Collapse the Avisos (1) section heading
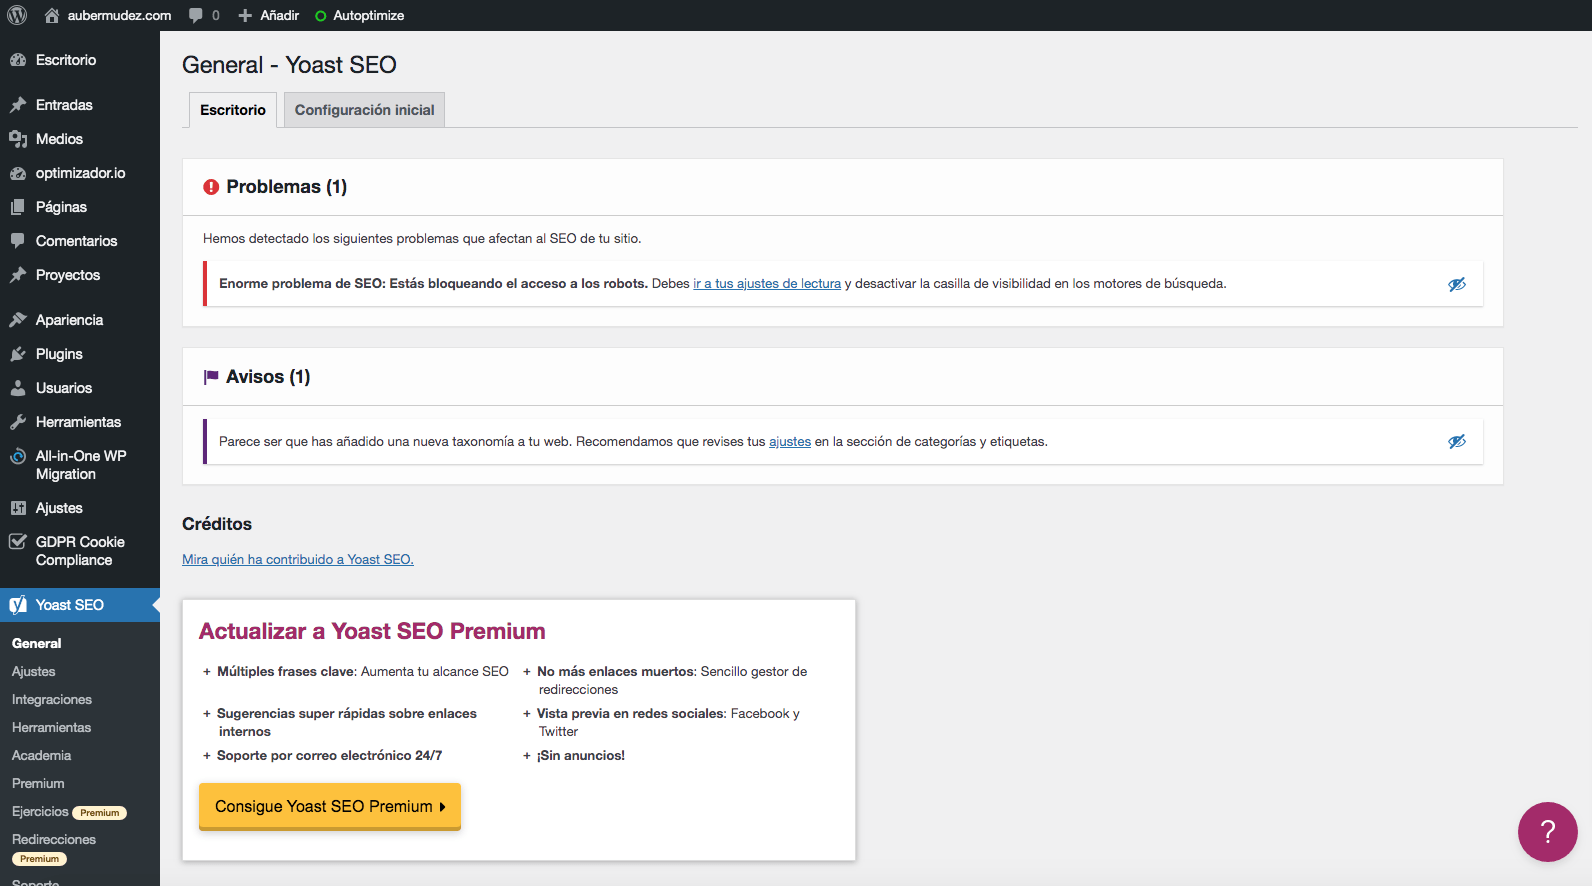1592x886 pixels. (268, 377)
